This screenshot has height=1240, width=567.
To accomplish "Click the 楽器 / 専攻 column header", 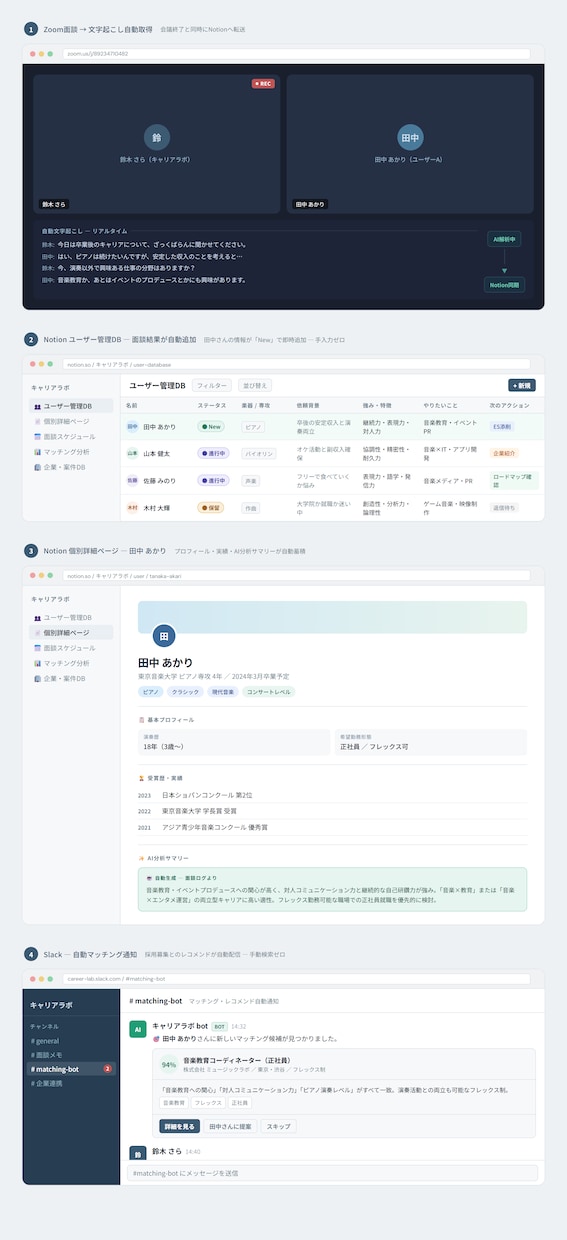I will click(x=256, y=405).
